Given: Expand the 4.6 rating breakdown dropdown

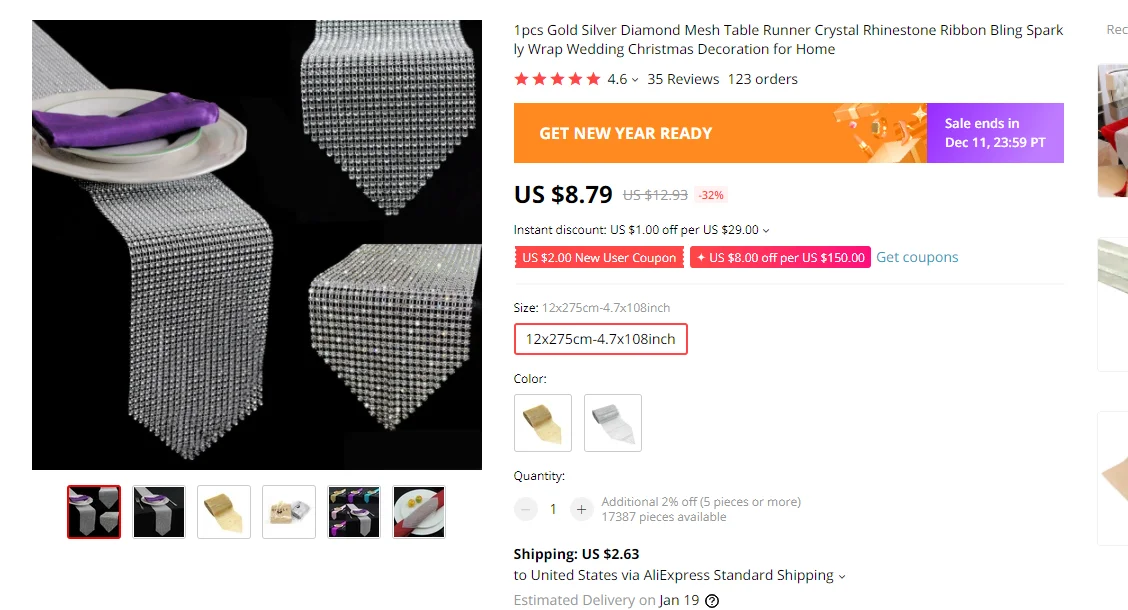Looking at the screenshot, I should pyautogui.click(x=635, y=80).
